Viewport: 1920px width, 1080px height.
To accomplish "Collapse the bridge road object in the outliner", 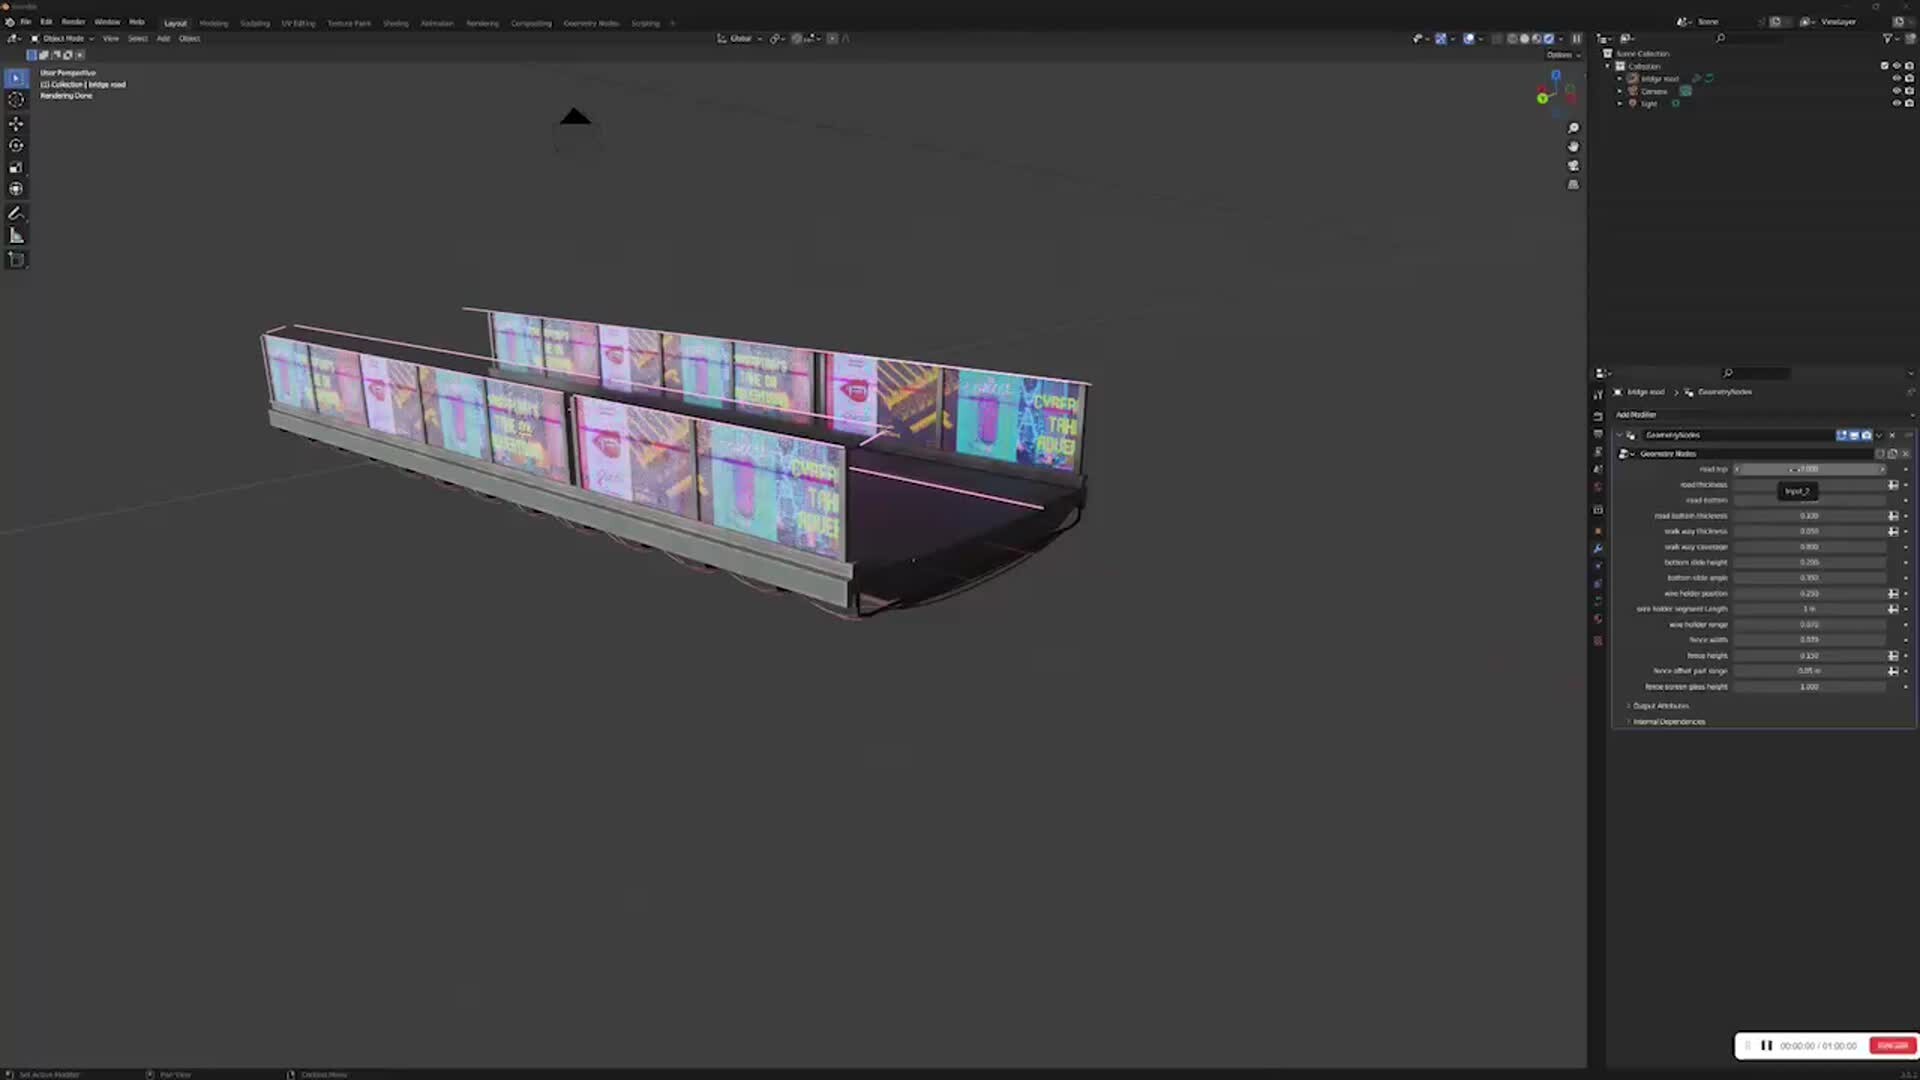I will 1620,79.
